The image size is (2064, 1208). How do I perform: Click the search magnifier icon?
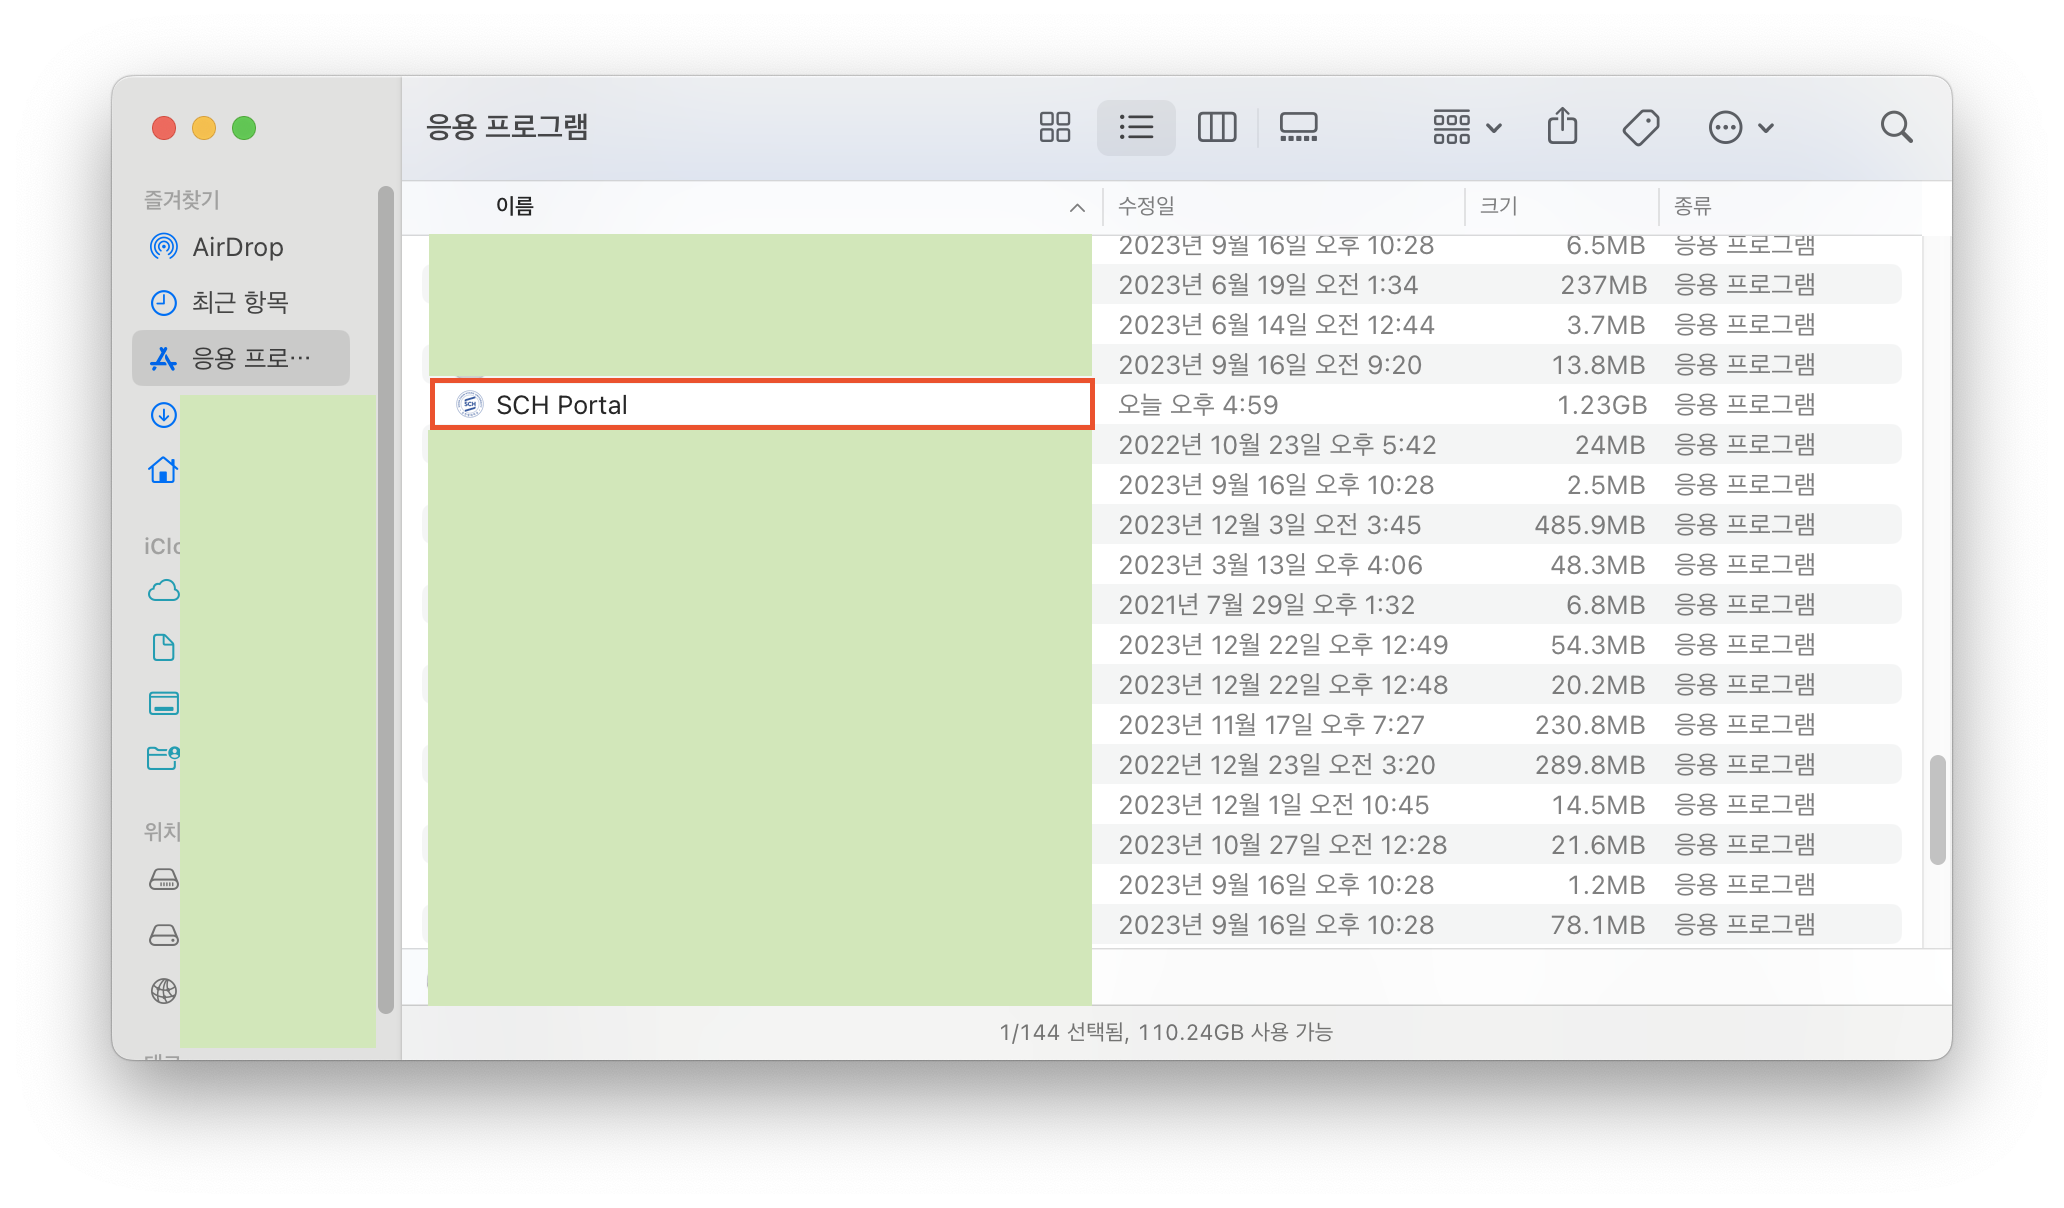click(x=1895, y=127)
